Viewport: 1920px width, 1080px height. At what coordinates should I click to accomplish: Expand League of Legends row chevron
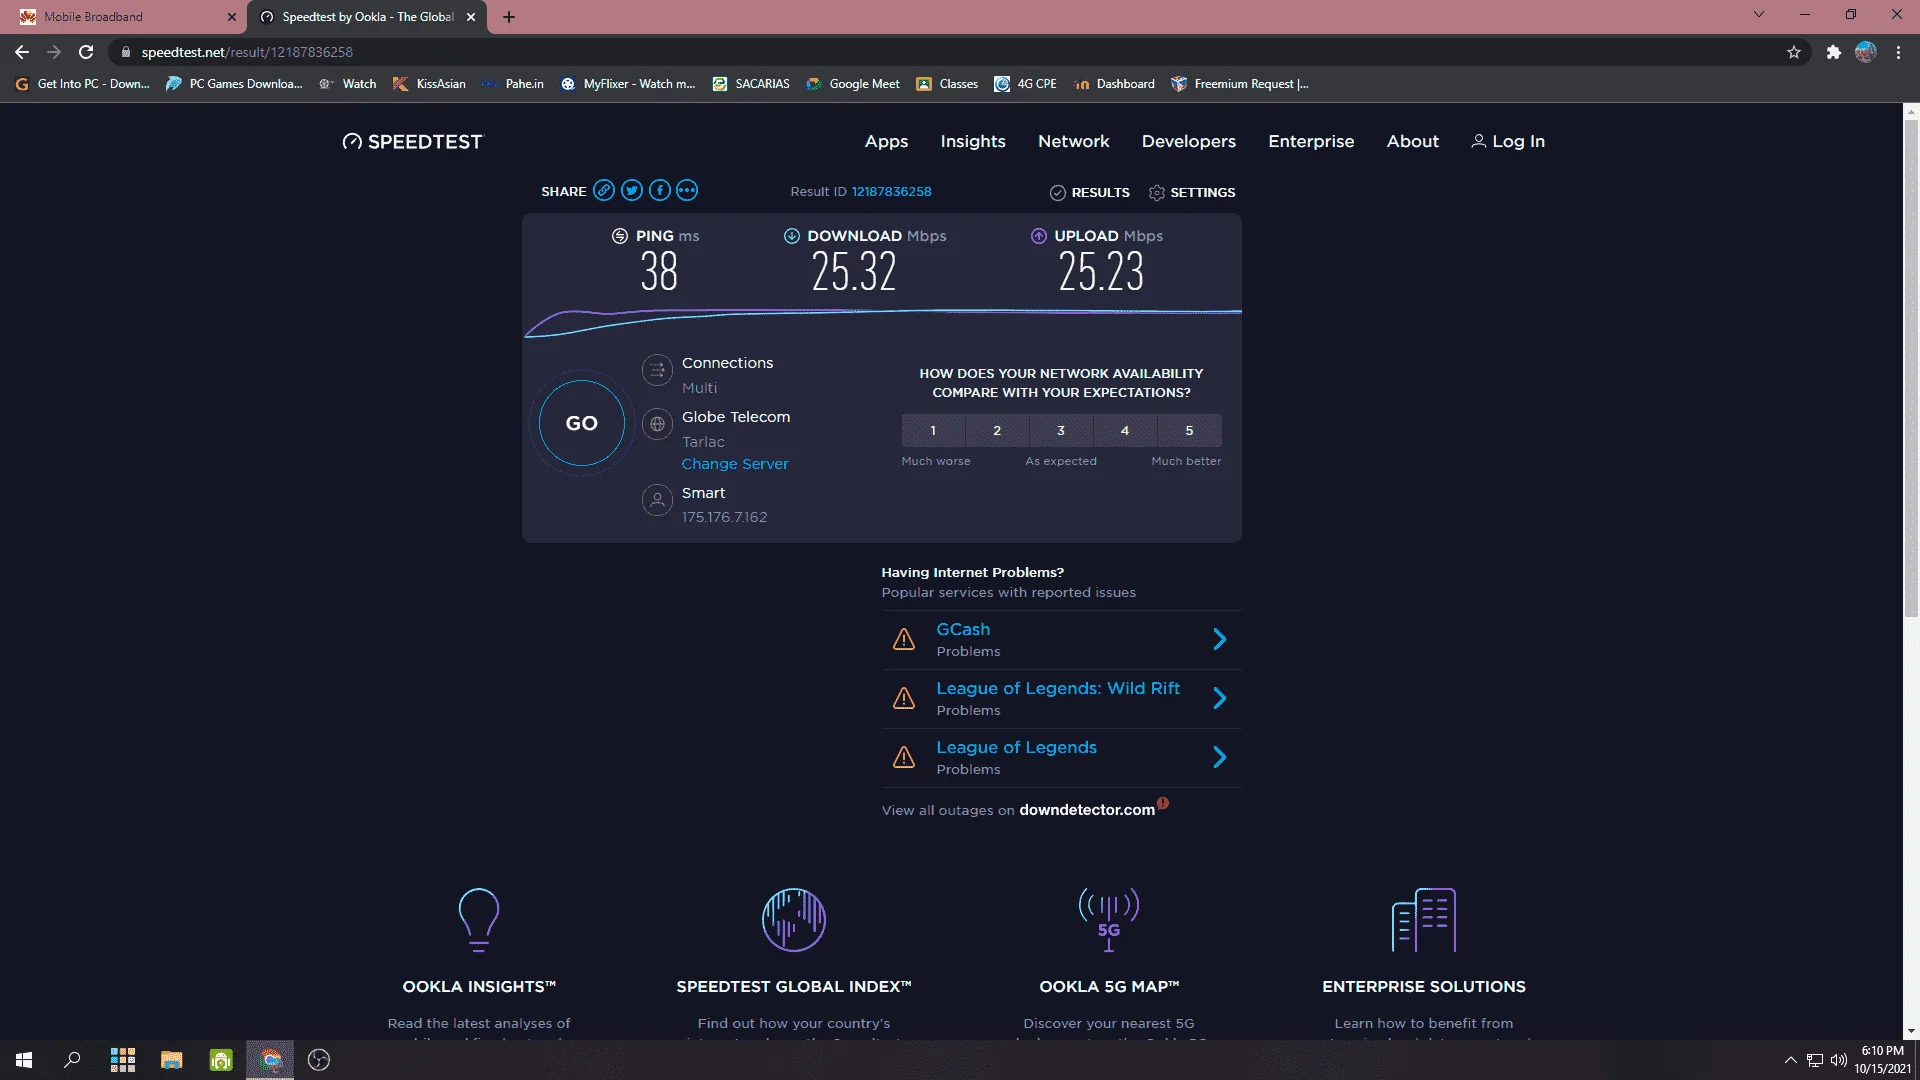click(1220, 757)
